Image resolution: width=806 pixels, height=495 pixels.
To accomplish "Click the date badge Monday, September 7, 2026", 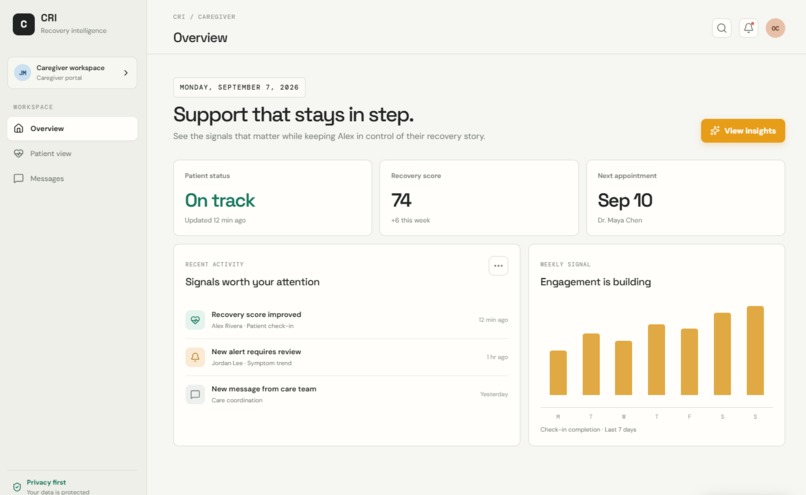I will pyautogui.click(x=239, y=87).
